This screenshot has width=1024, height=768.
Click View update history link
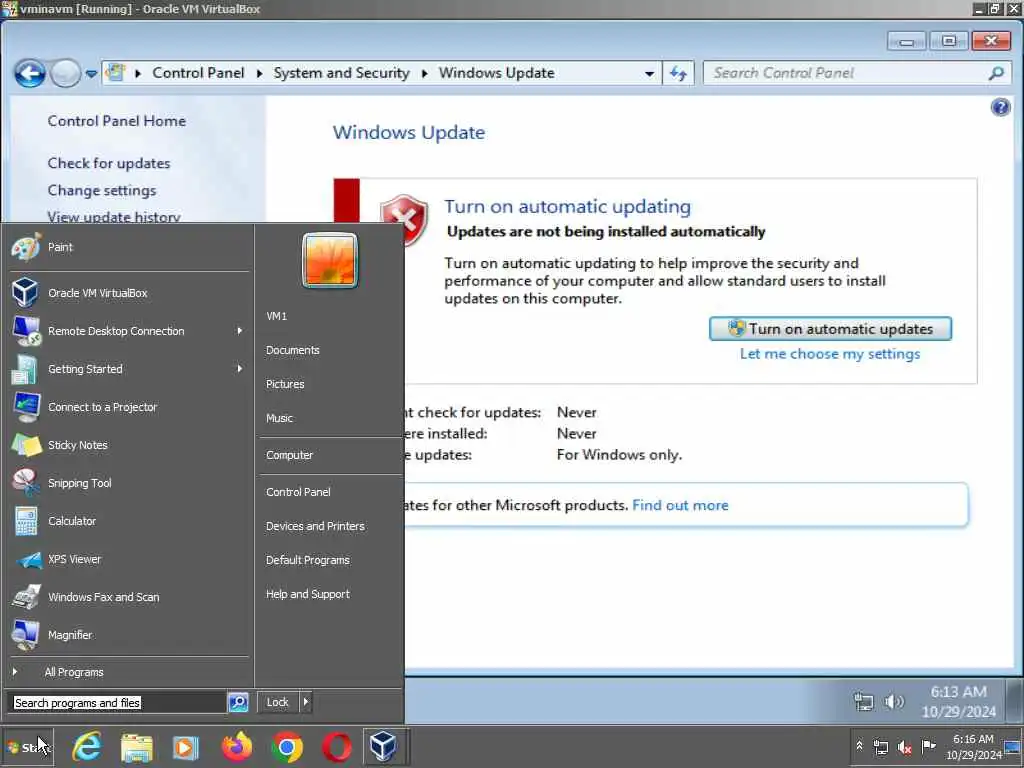point(114,217)
